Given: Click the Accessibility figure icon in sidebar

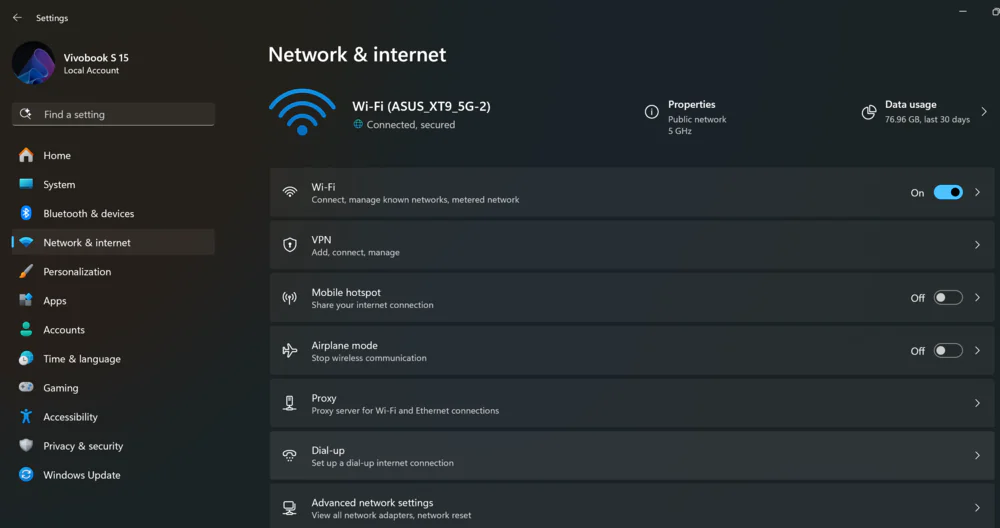Looking at the screenshot, I should [26, 416].
